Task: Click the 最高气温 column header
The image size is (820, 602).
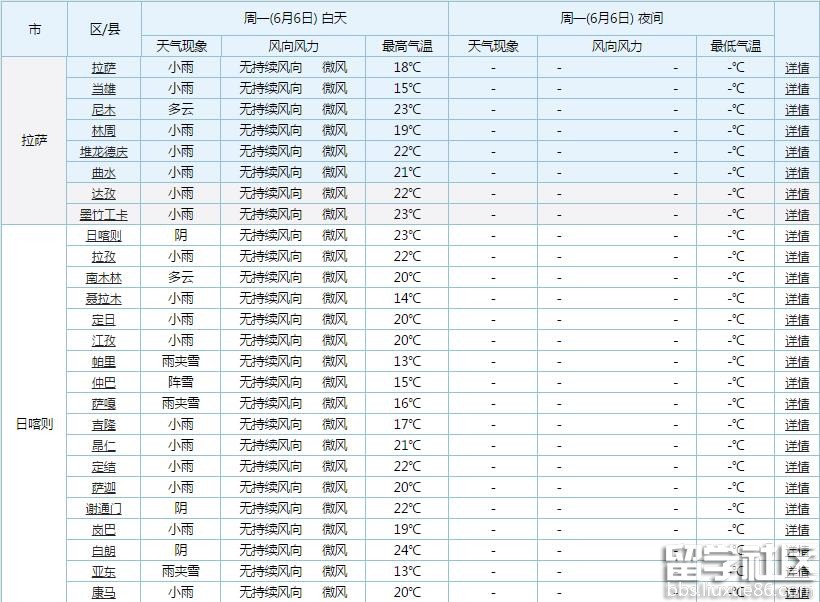Action: click(x=407, y=46)
